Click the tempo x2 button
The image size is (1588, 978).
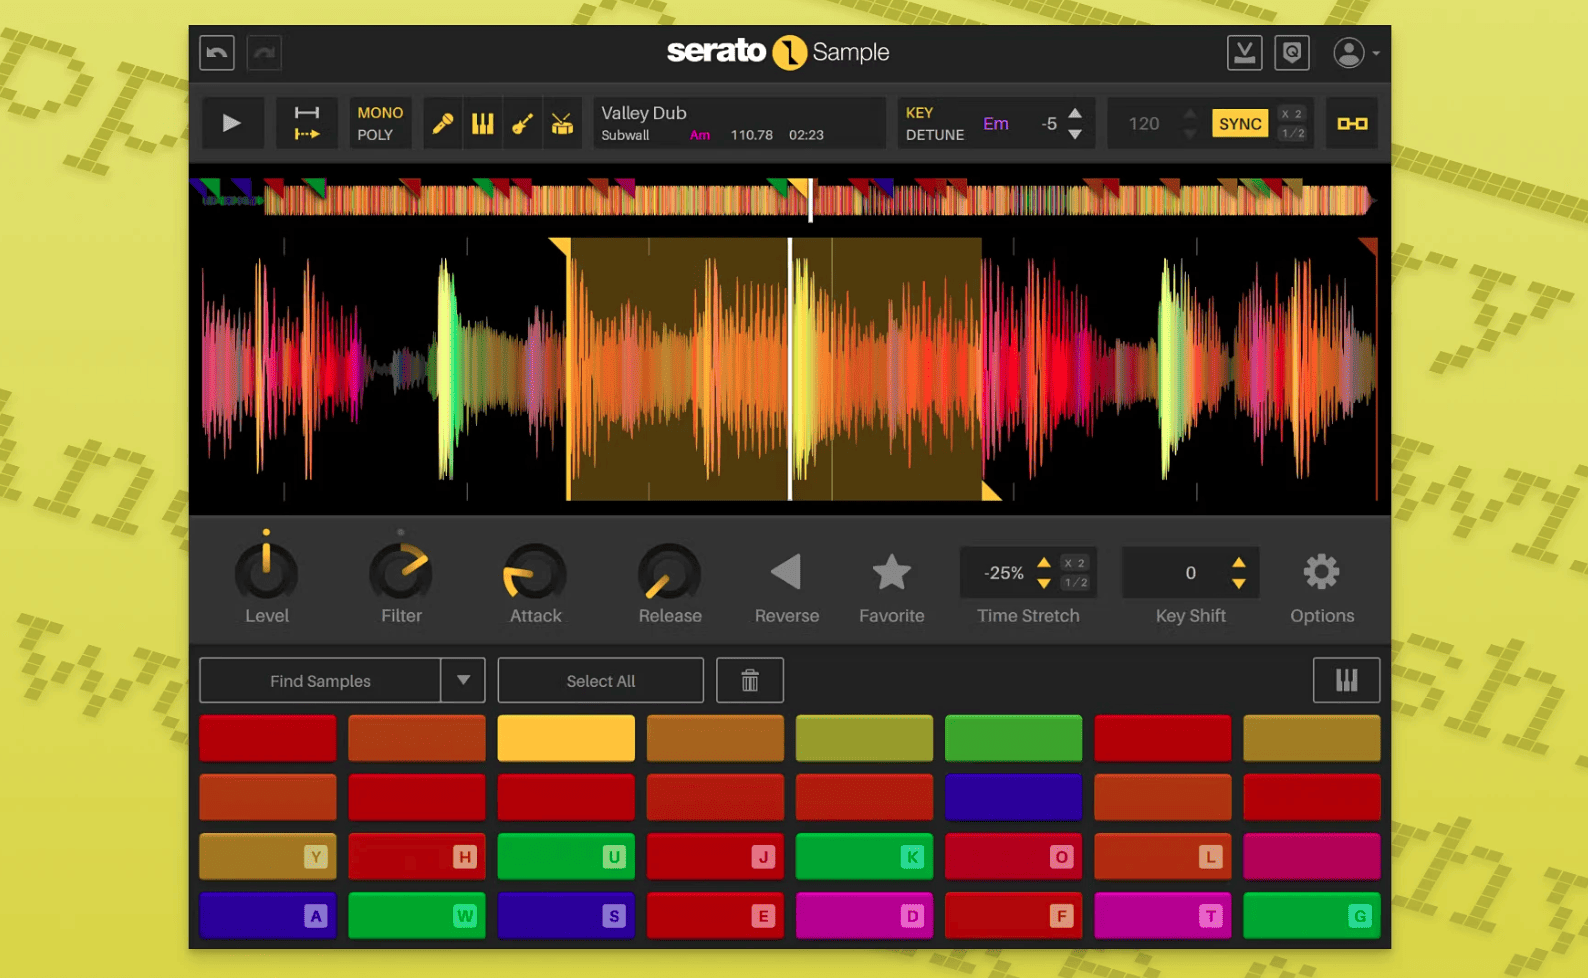pyautogui.click(x=1292, y=114)
